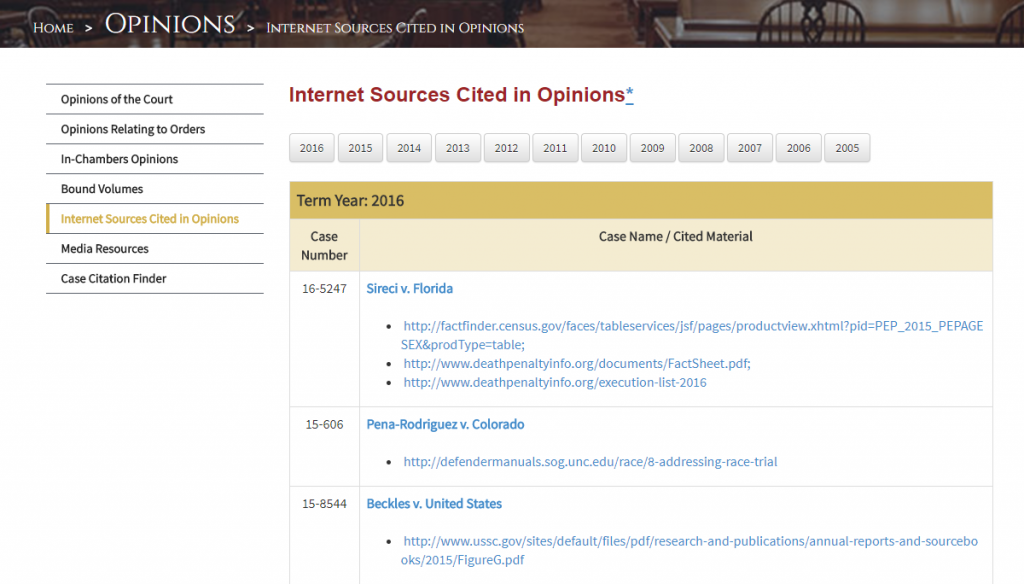Click the asterisk footnote link in heading
The image size is (1024, 584).
(x=630, y=95)
